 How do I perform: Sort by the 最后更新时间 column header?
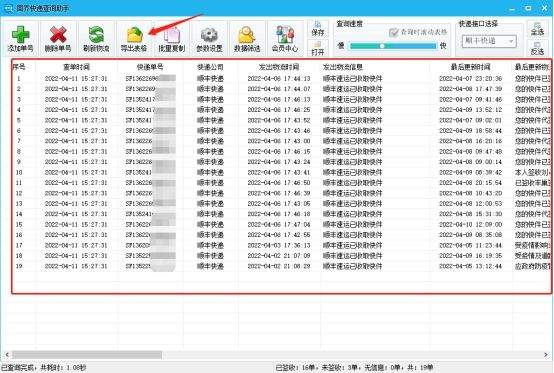click(x=470, y=67)
